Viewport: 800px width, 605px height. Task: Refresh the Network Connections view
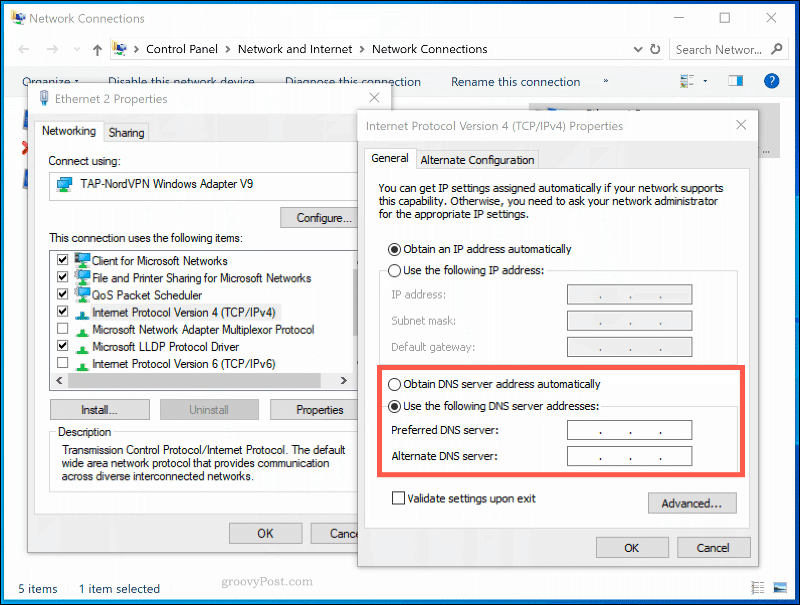[x=655, y=49]
